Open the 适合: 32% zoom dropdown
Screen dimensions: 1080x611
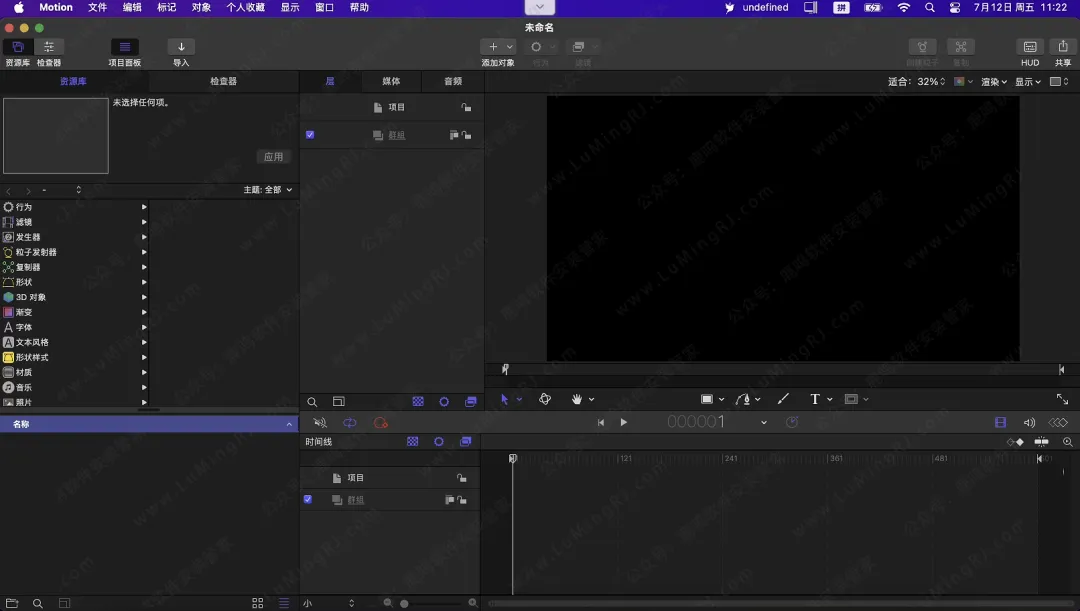(x=917, y=82)
